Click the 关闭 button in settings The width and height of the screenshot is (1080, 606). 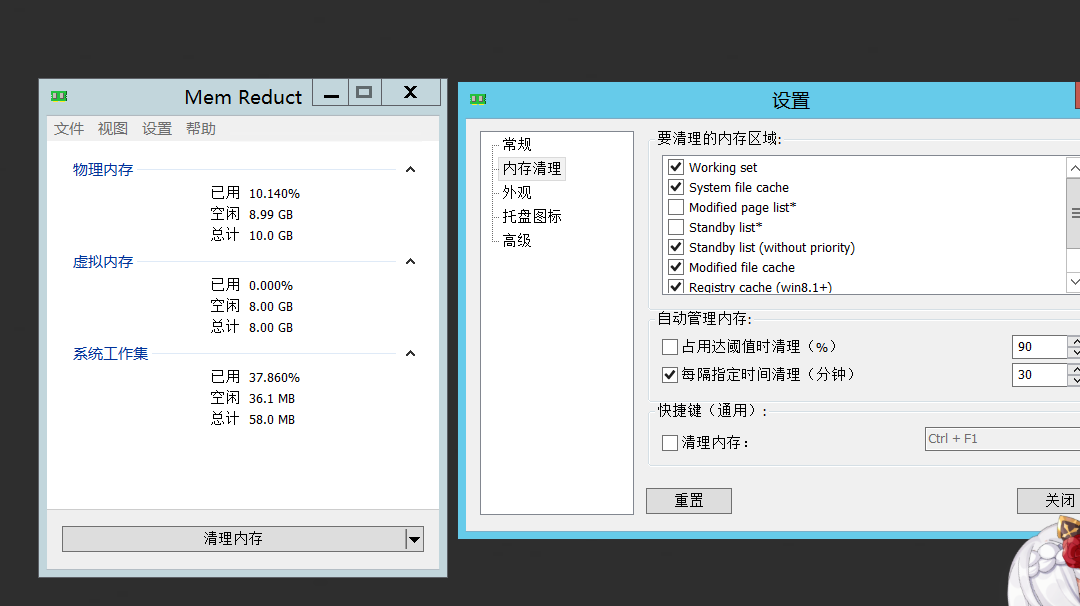point(1049,501)
